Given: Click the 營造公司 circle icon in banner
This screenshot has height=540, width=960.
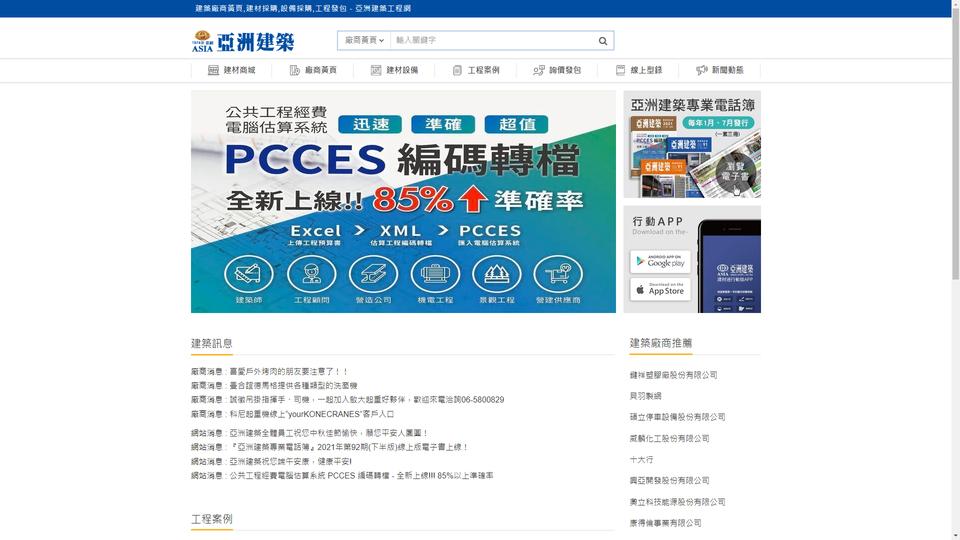Looking at the screenshot, I should click(373, 274).
